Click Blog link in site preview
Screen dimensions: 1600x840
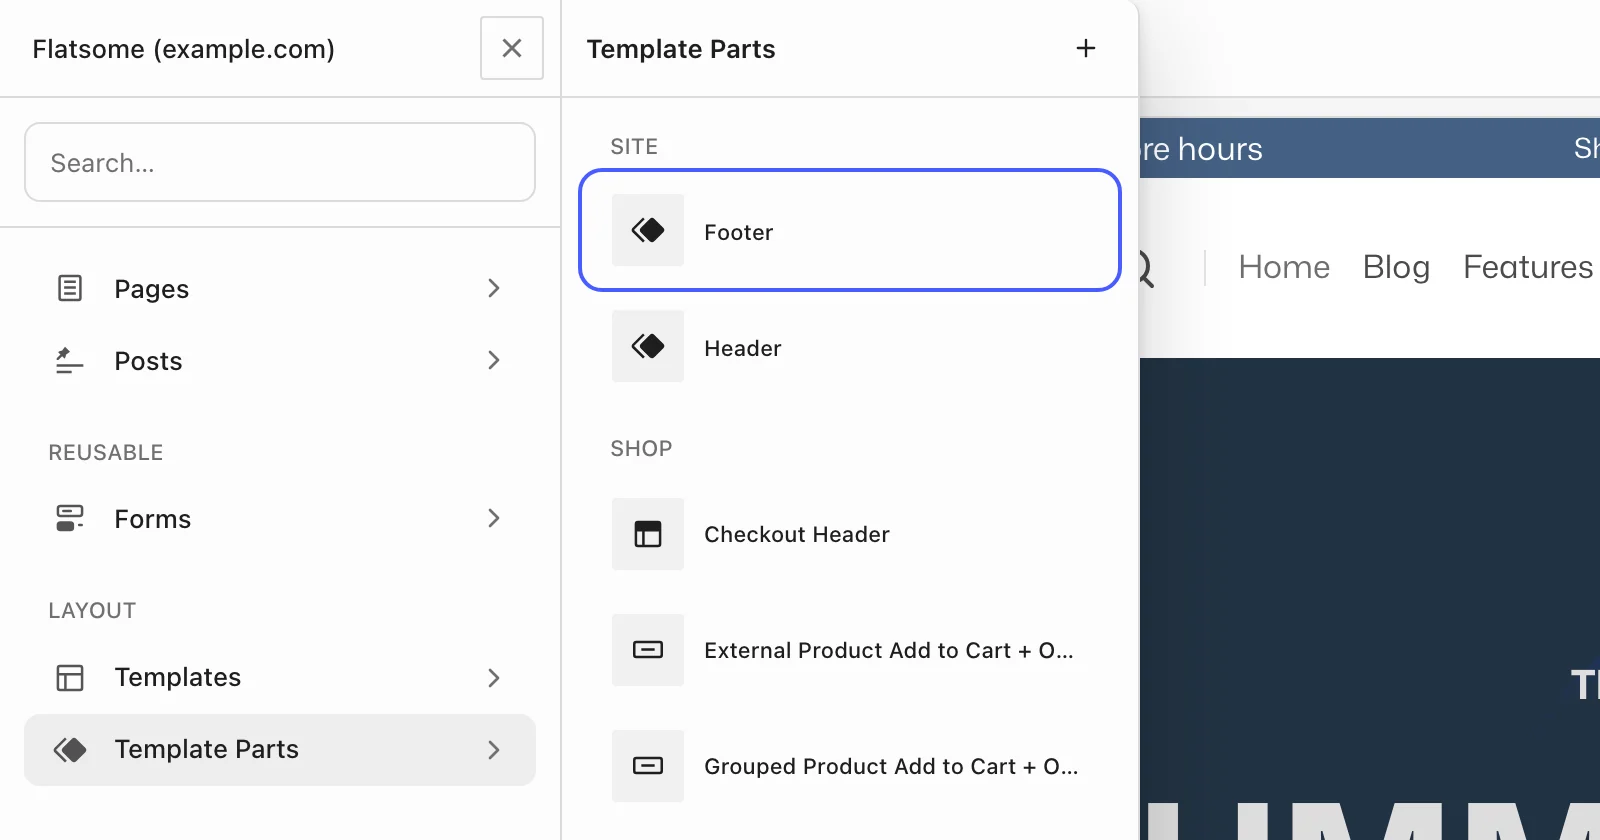pos(1396,267)
